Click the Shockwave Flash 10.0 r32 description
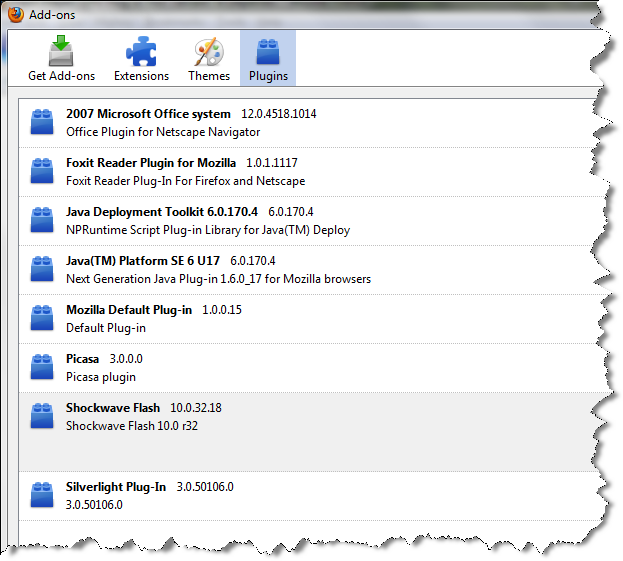623x561 pixels. coord(132,426)
